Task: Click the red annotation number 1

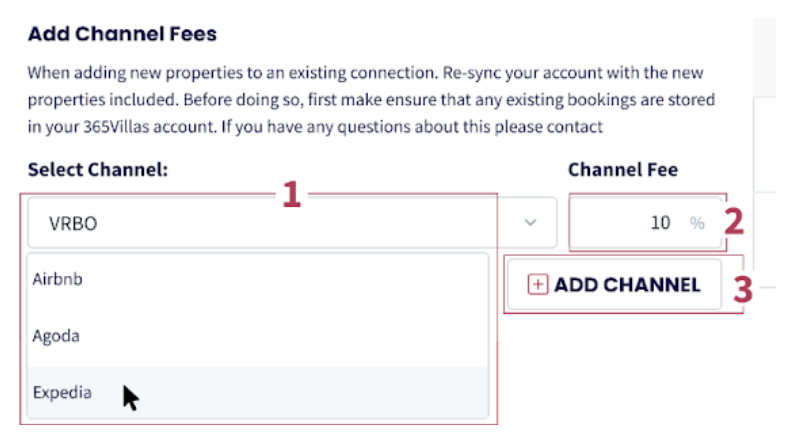Action: click(291, 195)
